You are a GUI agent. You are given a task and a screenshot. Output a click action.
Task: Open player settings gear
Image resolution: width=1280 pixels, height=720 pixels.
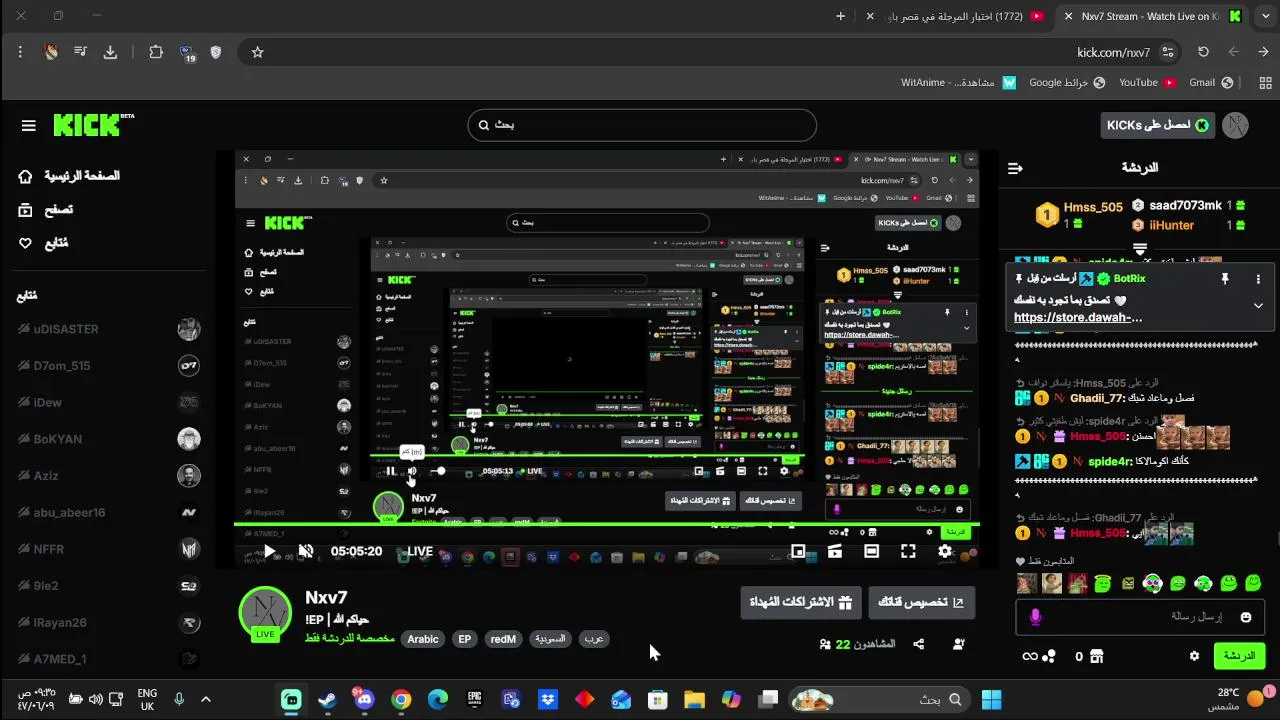tap(945, 551)
